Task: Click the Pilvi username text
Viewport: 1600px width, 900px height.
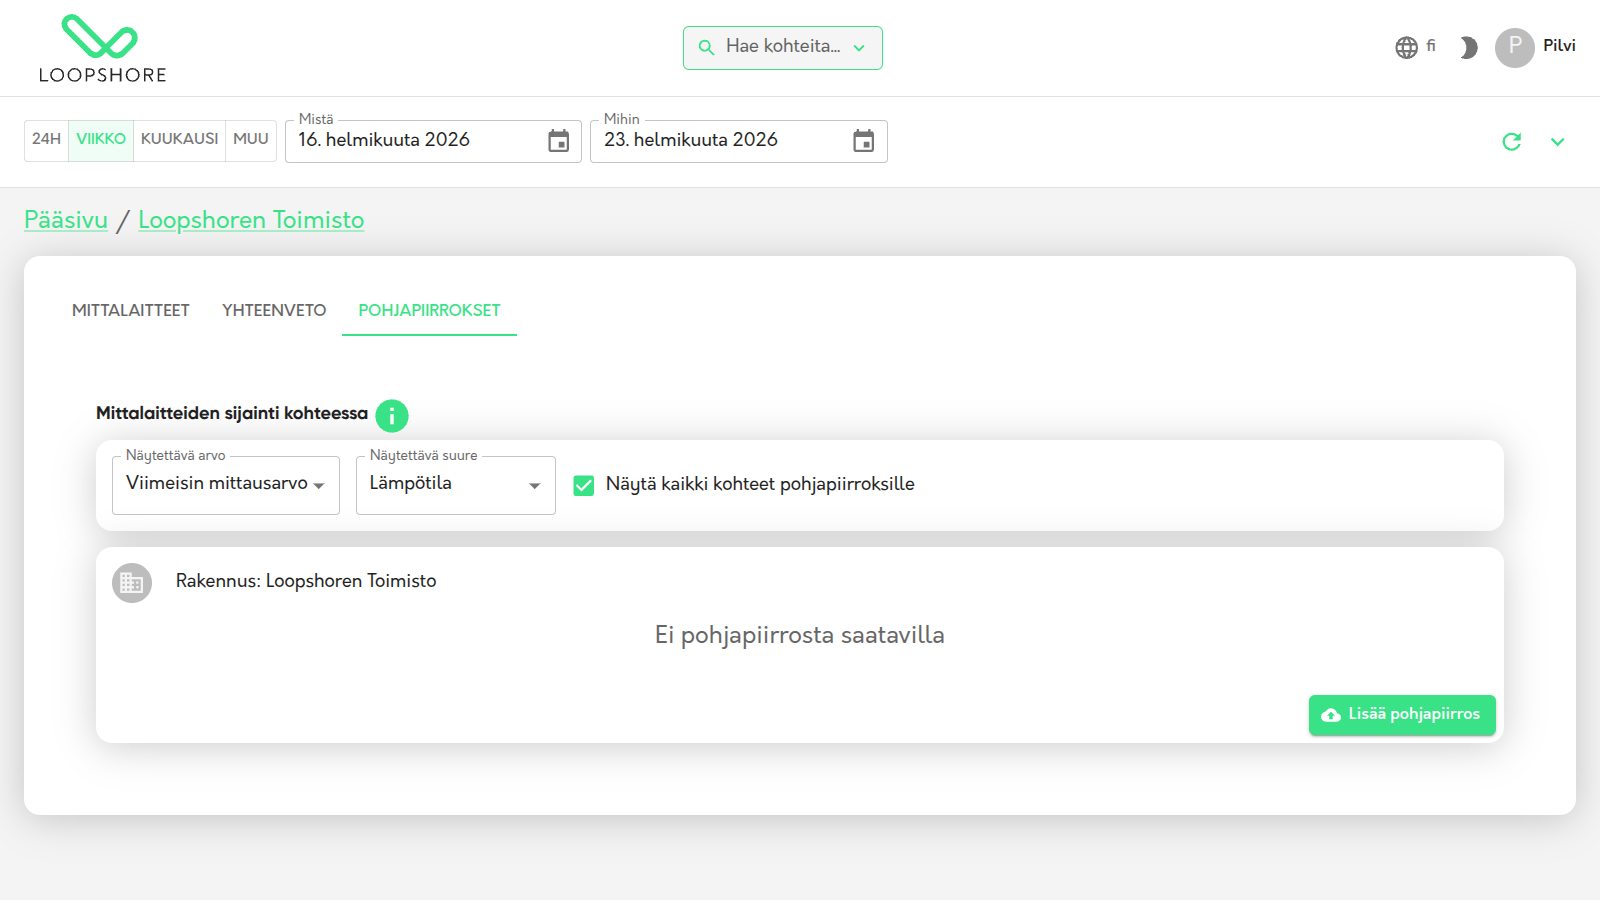Action: click(1559, 46)
